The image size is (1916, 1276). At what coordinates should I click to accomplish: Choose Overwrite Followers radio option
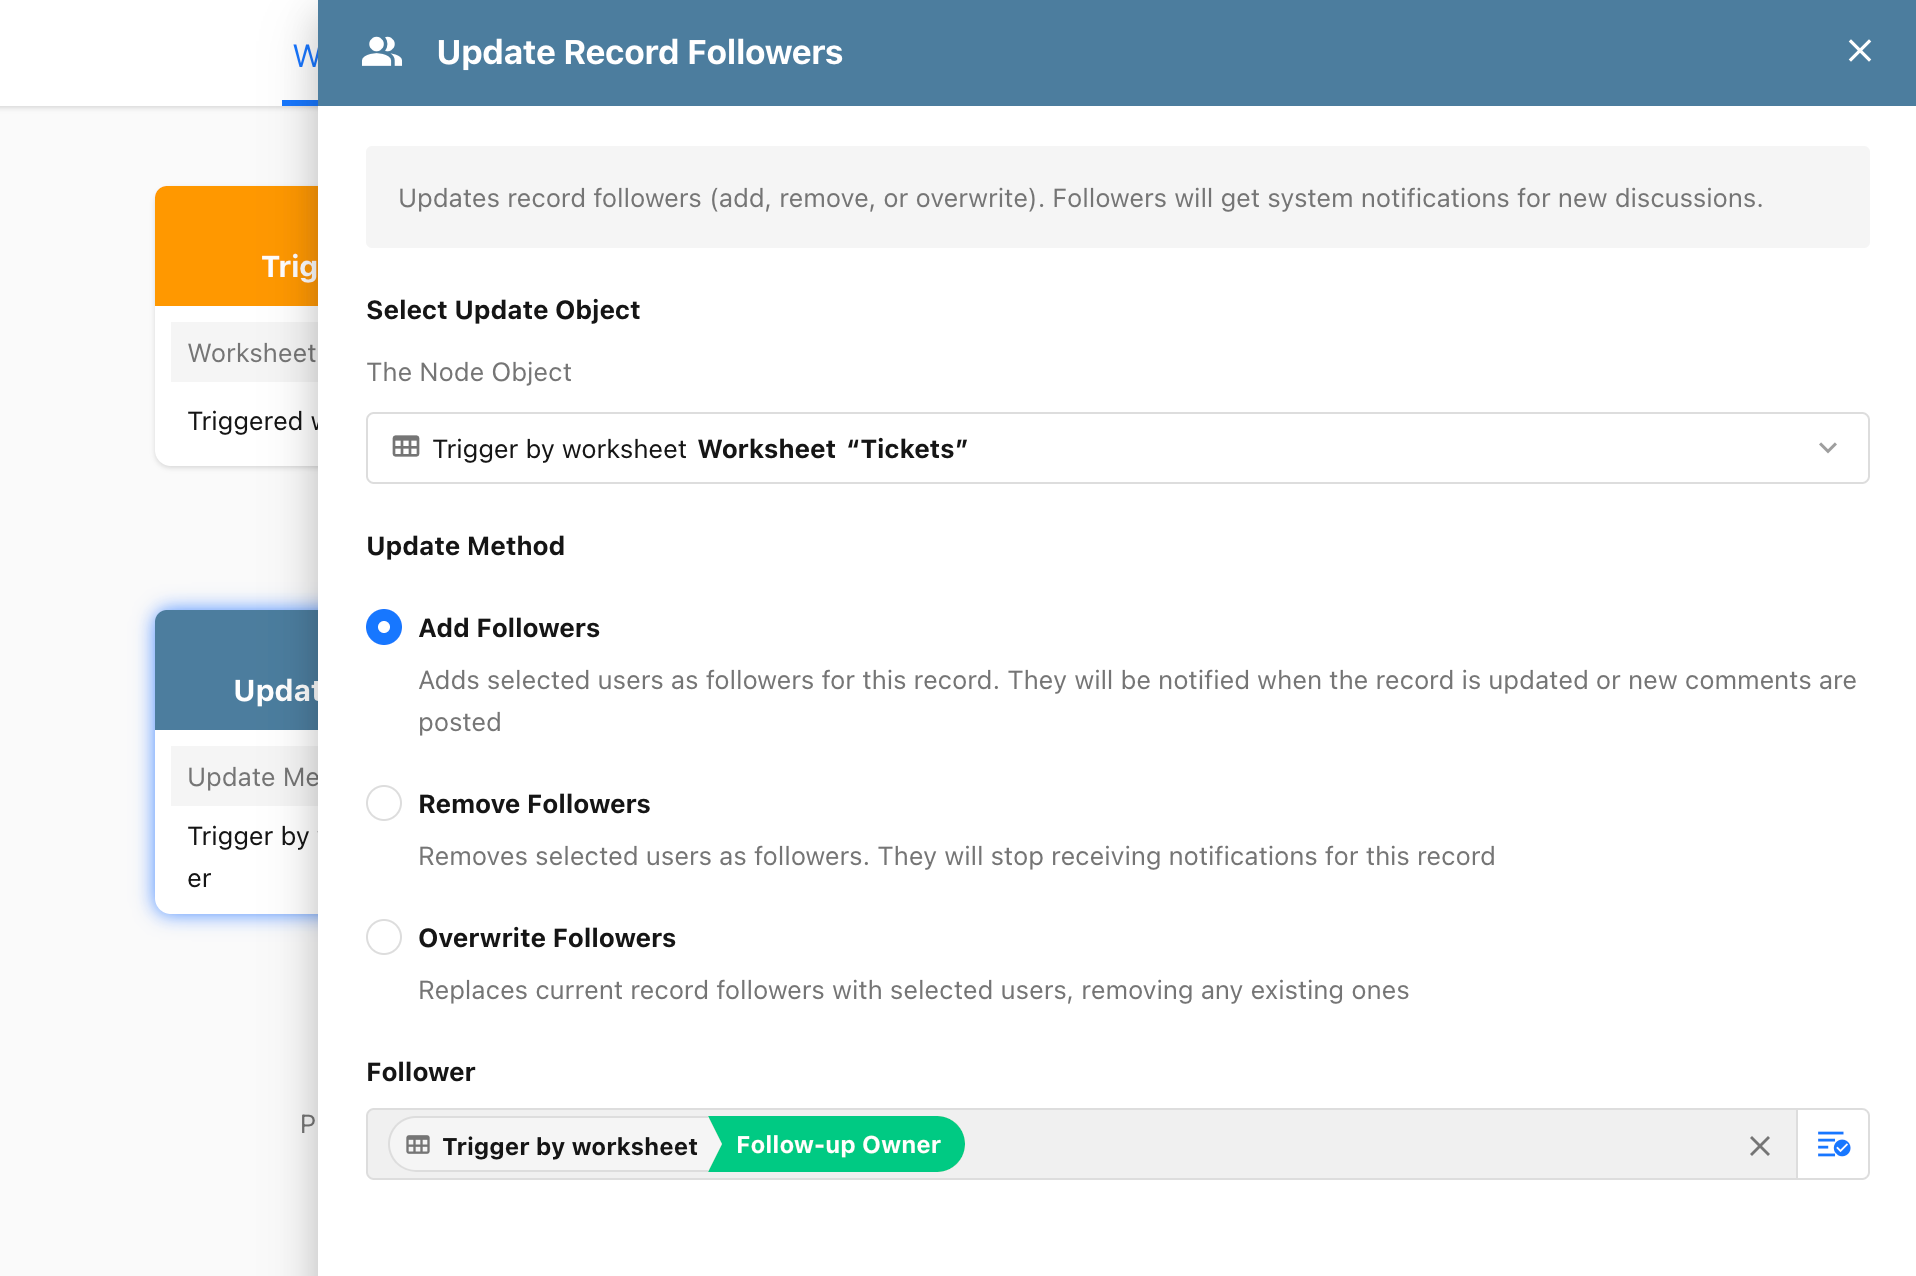point(384,937)
